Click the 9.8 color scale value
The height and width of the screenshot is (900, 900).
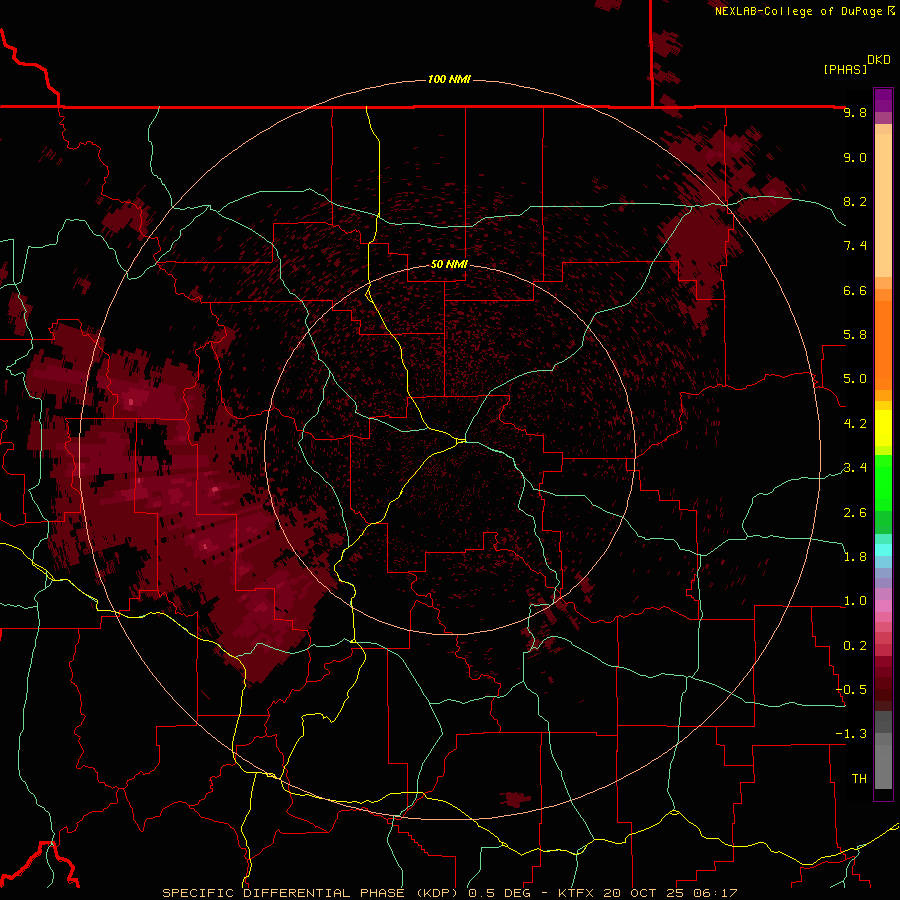point(855,112)
